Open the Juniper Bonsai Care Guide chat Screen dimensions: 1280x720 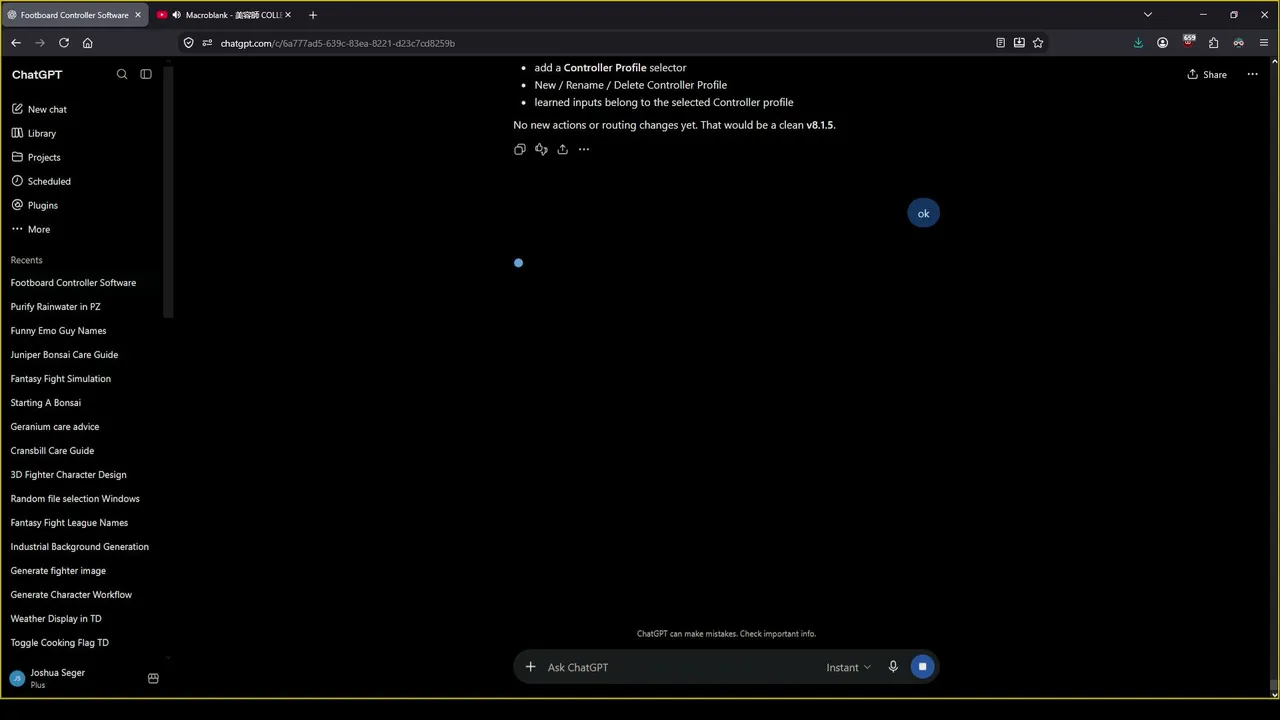coord(65,355)
